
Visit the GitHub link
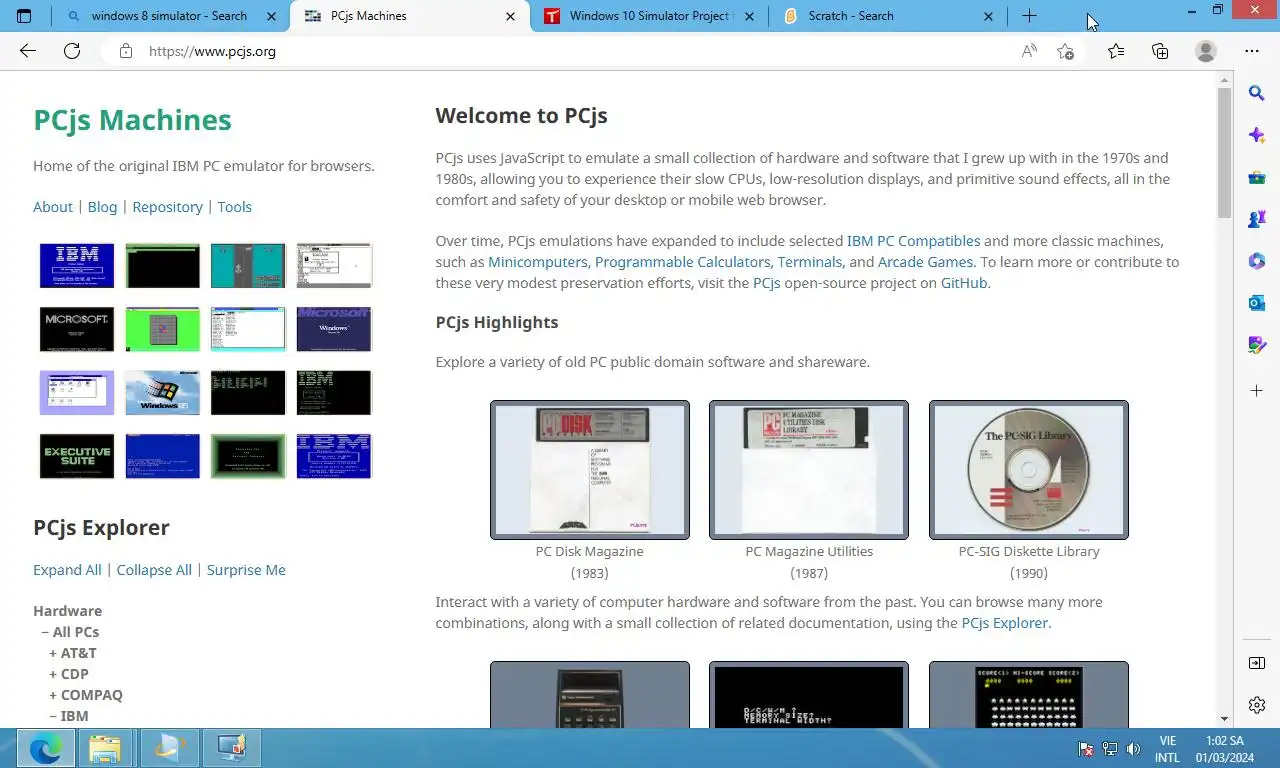964,283
